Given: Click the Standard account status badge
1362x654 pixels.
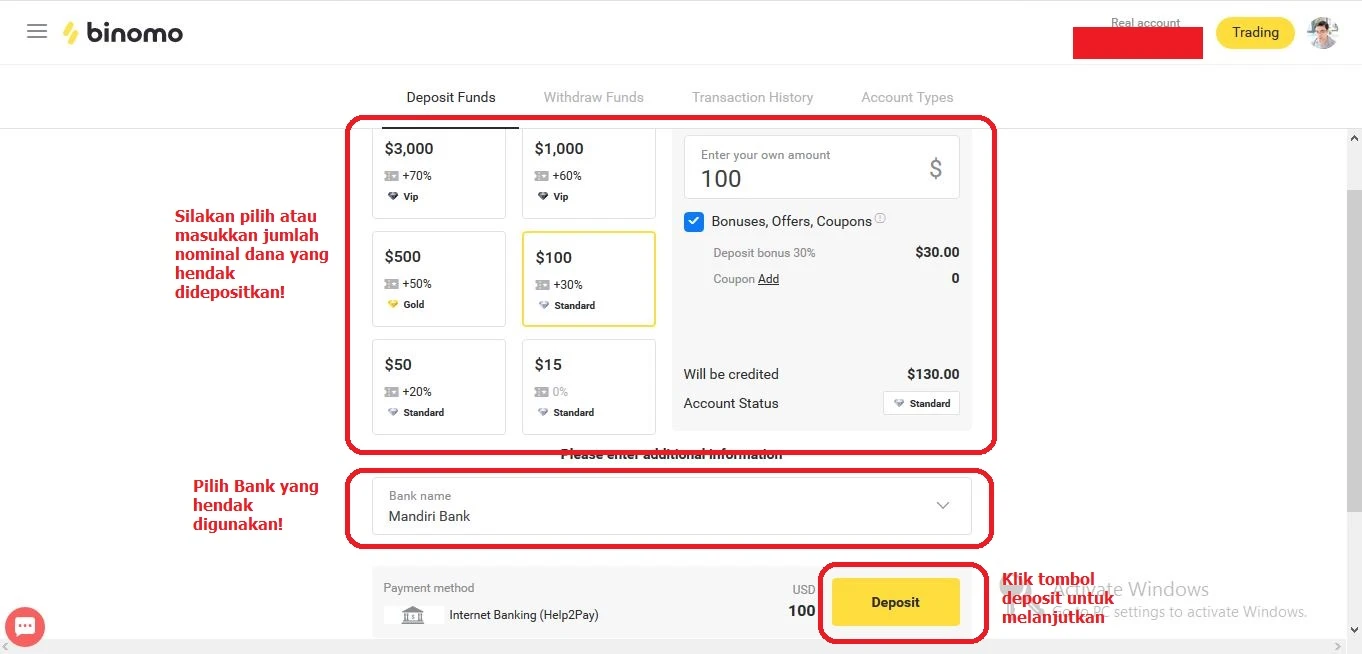Looking at the screenshot, I should click(x=921, y=403).
